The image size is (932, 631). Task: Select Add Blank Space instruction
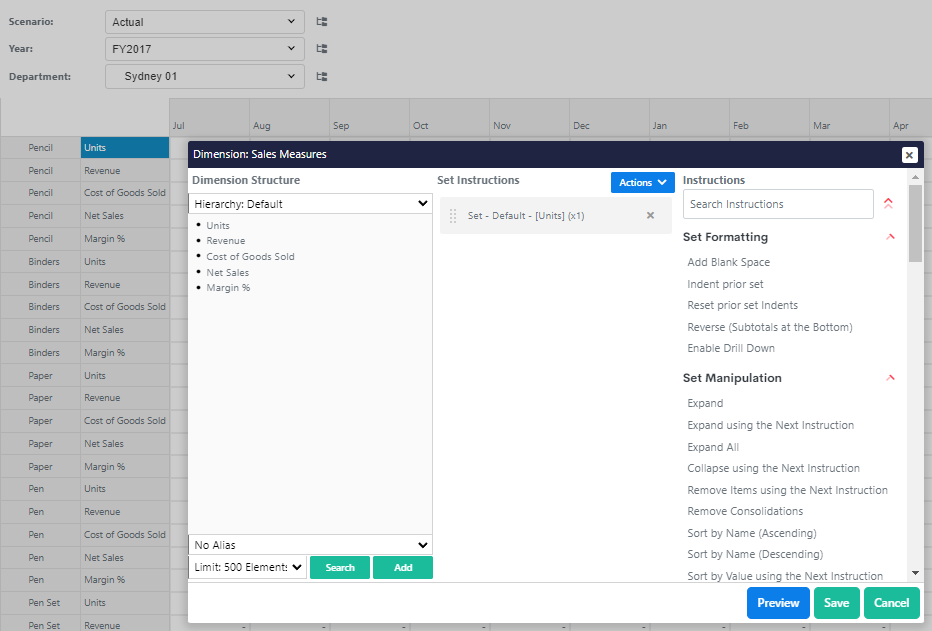(x=728, y=262)
